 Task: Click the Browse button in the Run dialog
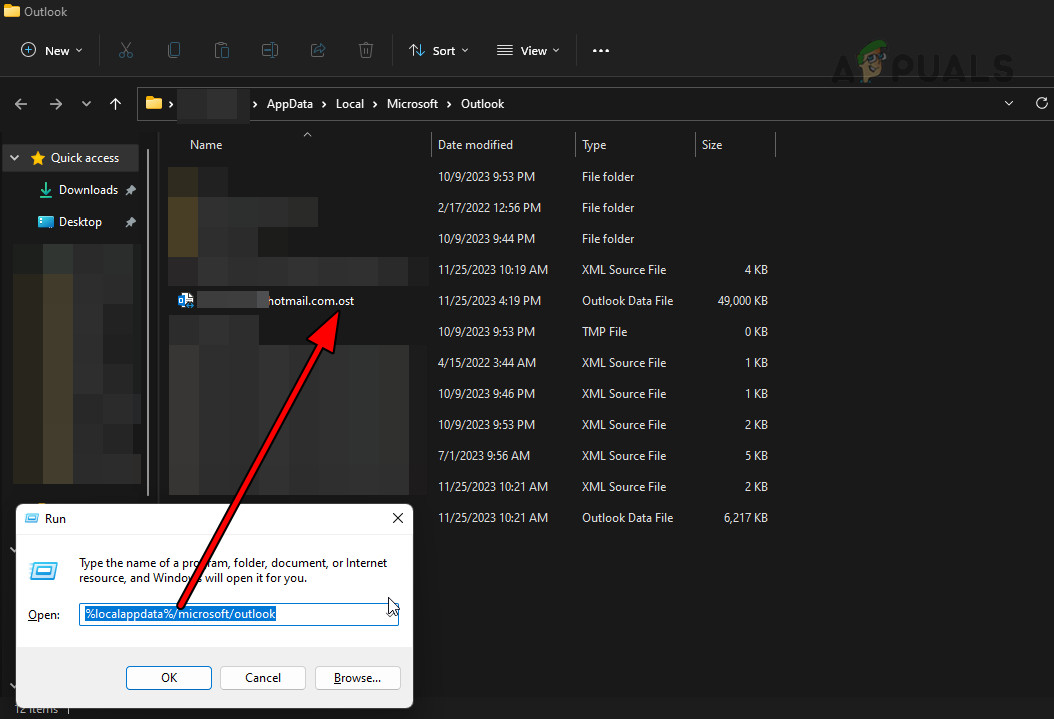tap(357, 678)
